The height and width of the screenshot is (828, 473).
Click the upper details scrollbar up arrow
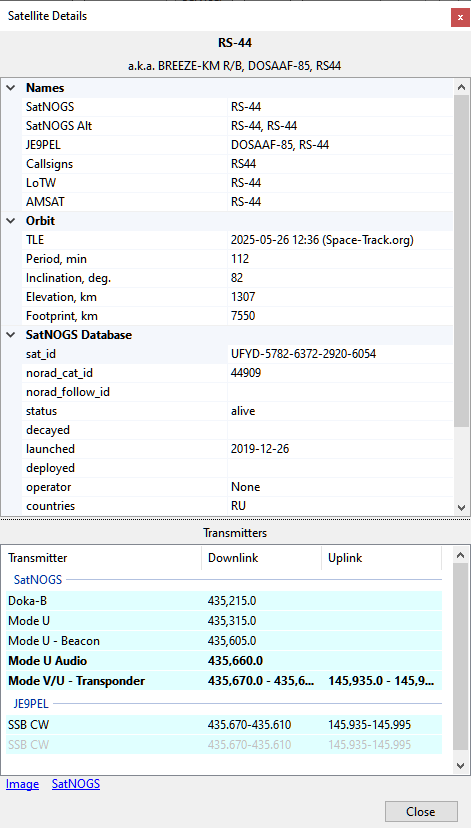point(461,88)
